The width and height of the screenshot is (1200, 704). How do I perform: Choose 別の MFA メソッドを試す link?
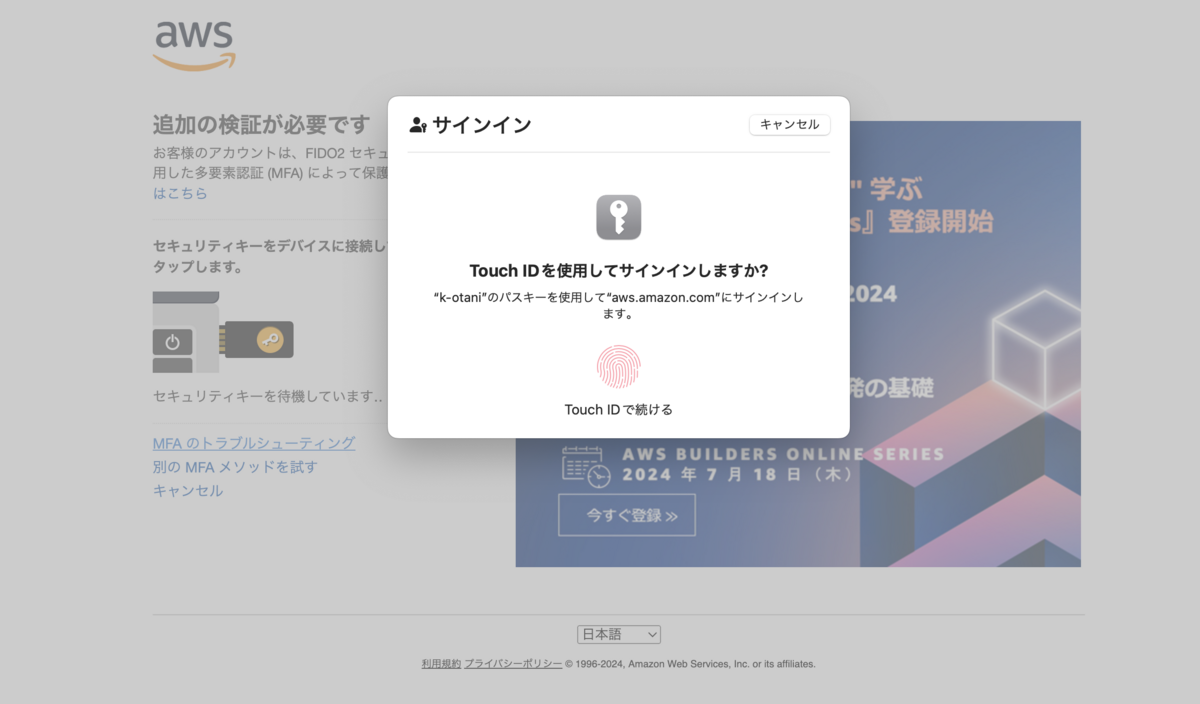point(235,467)
